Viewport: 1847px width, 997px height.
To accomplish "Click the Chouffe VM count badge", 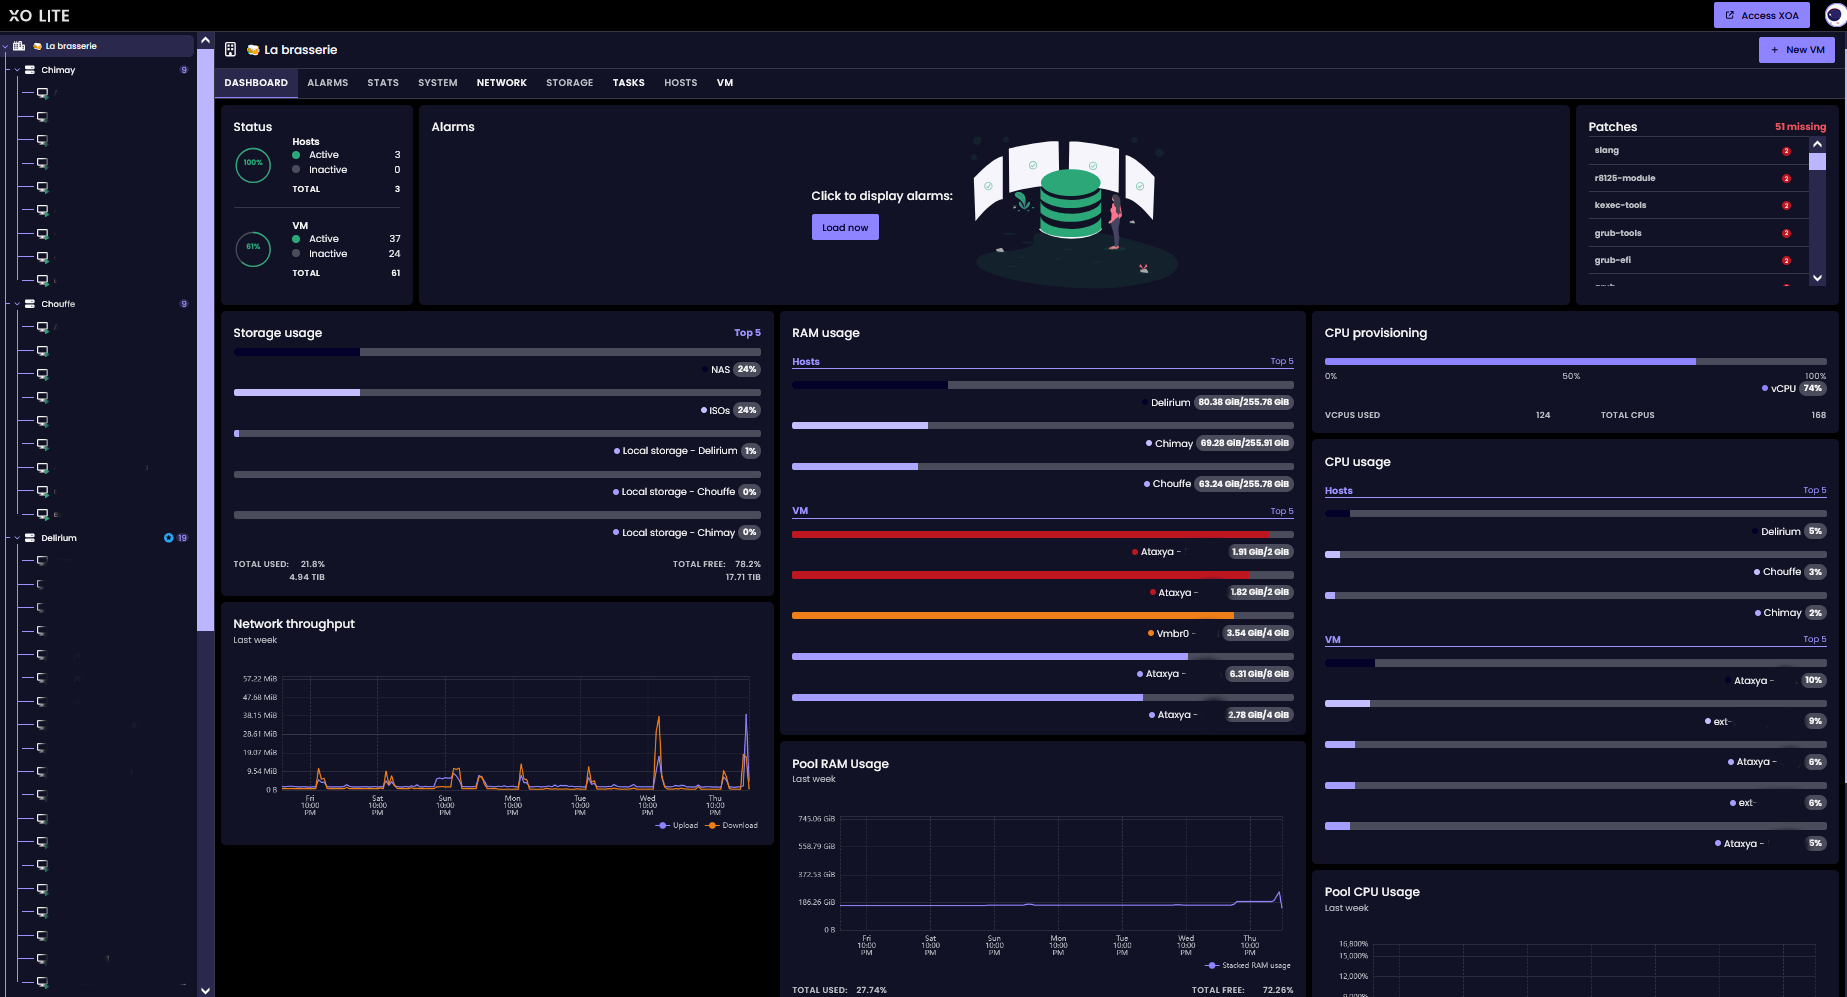I will pyautogui.click(x=184, y=304).
